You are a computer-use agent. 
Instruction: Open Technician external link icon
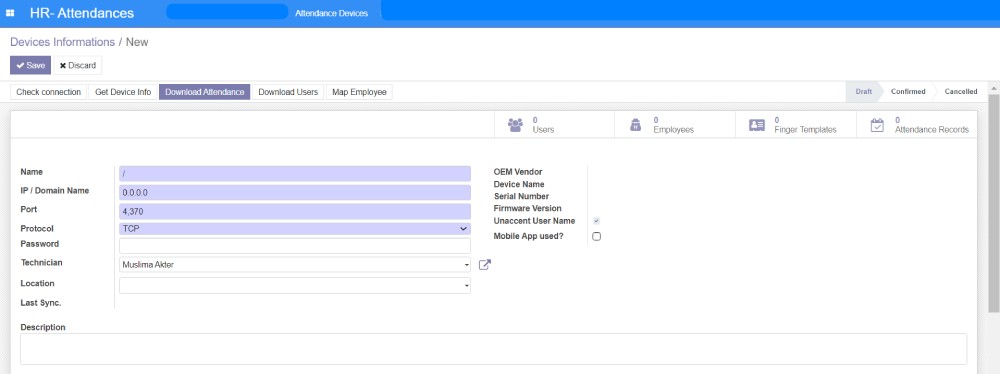(485, 264)
